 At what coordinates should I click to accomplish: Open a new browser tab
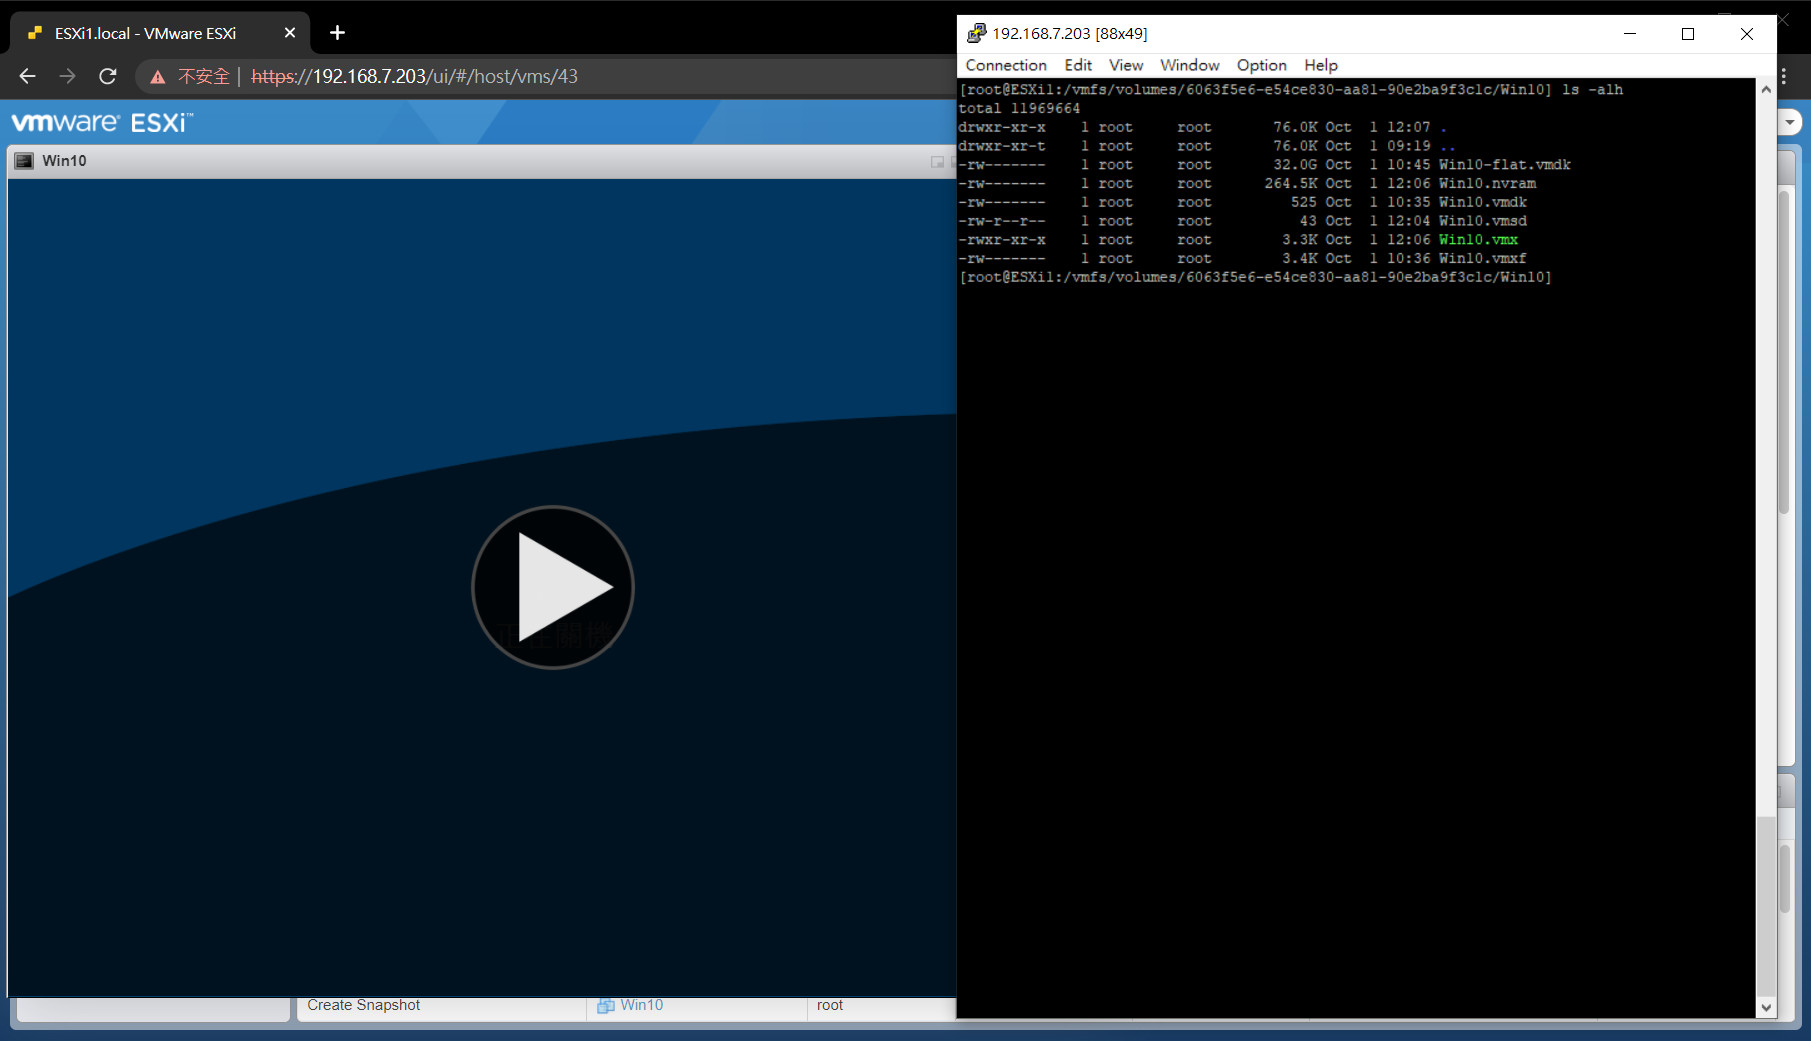coord(338,33)
